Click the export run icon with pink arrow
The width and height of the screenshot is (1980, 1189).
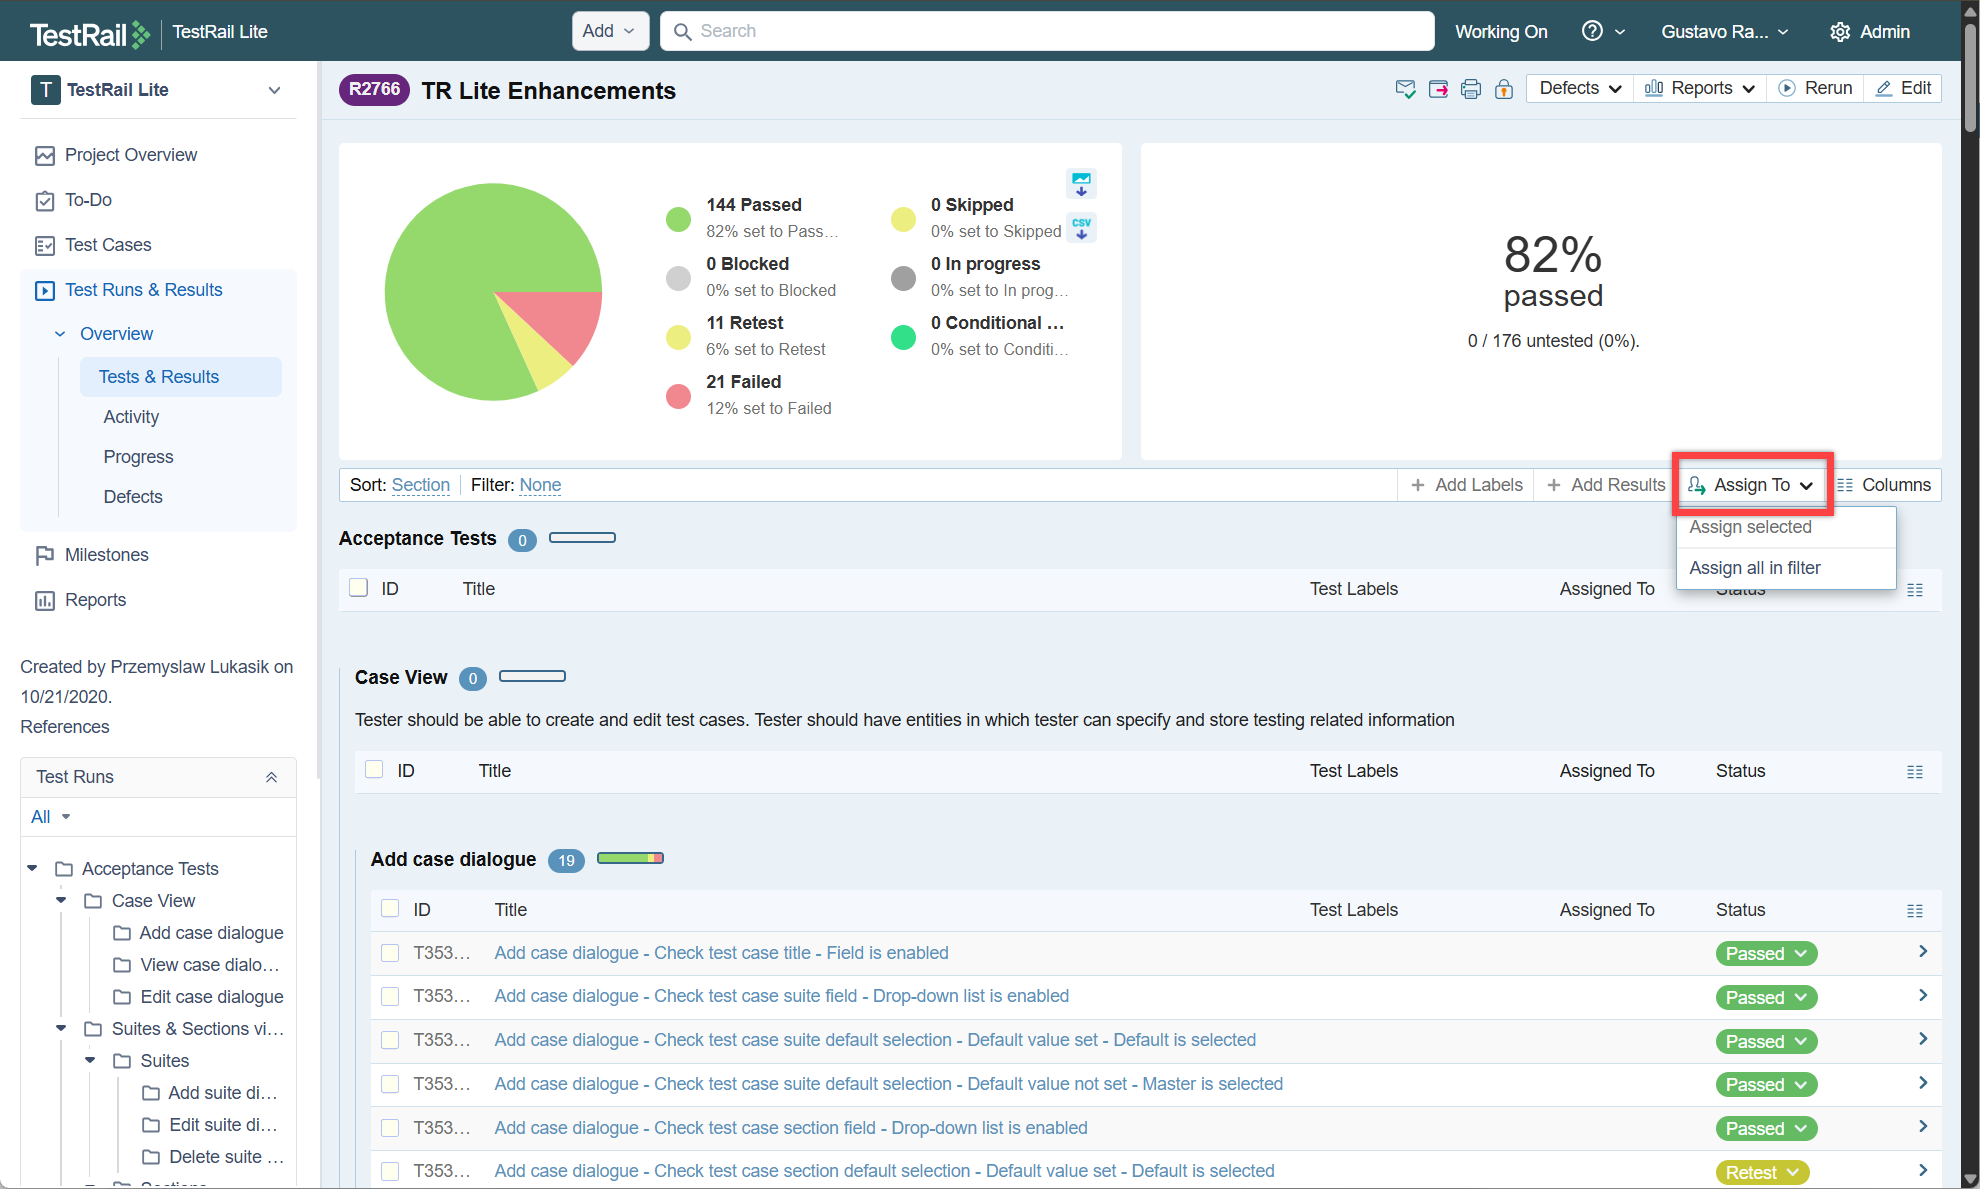1438,89
